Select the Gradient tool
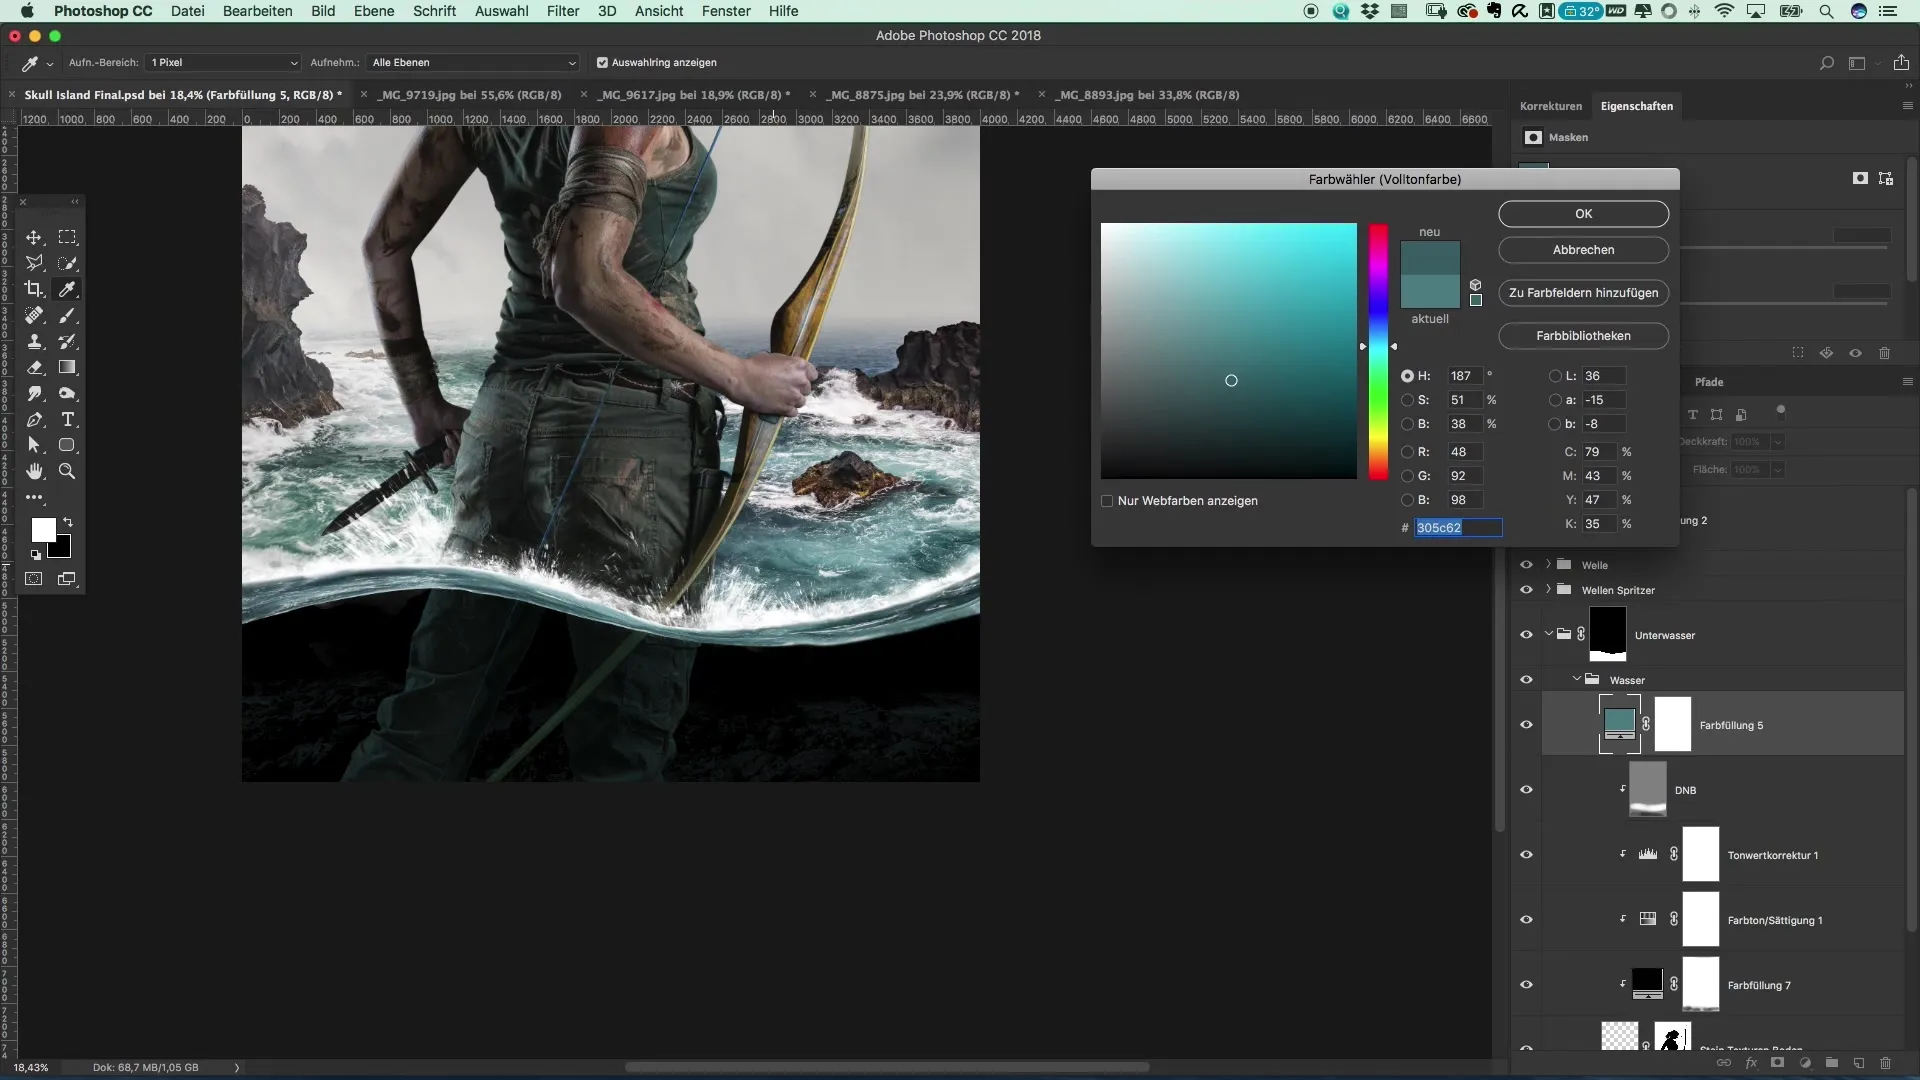This screenshot has height=1080, width=1920. pyautogui.click(x=67, y=367)
